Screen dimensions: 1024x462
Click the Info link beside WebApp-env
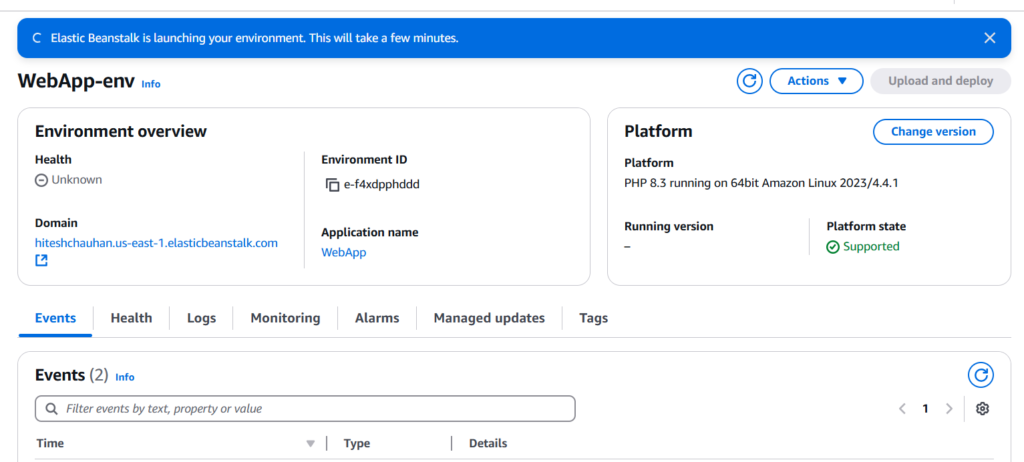151,84
